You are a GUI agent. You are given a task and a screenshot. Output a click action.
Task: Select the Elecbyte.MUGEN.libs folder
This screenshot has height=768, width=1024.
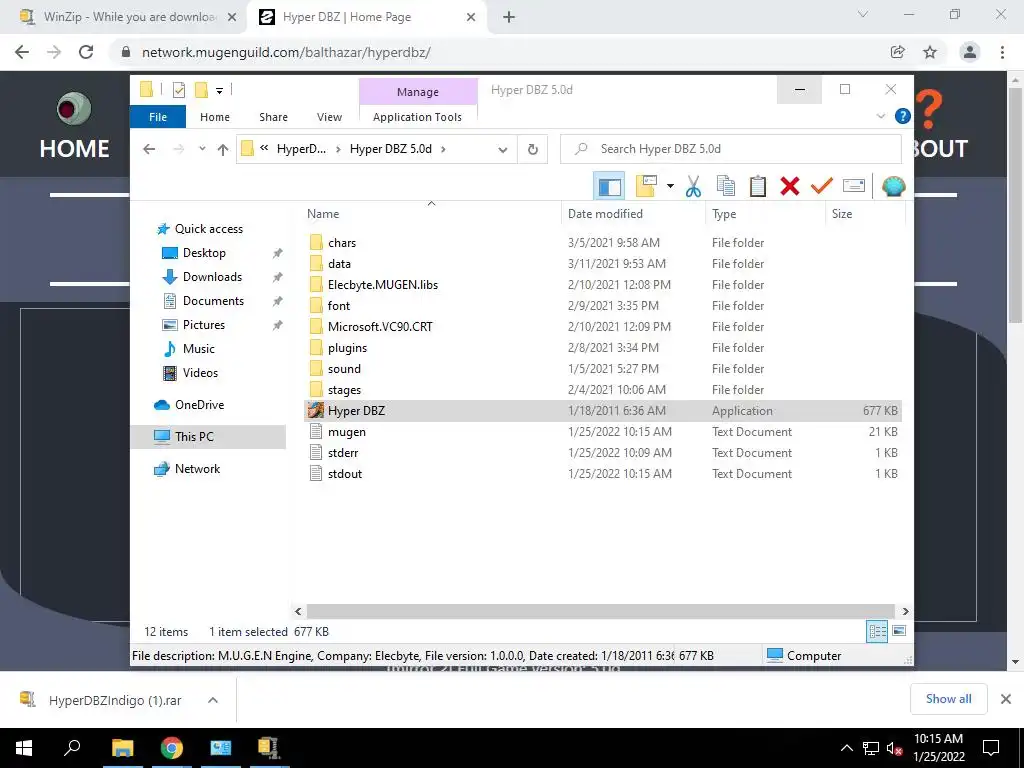coord(383,285)
